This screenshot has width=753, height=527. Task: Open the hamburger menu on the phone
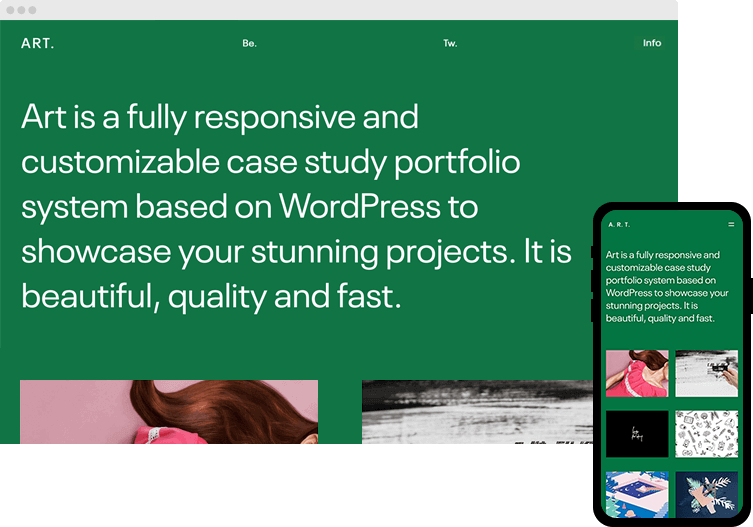click(731, 225)
